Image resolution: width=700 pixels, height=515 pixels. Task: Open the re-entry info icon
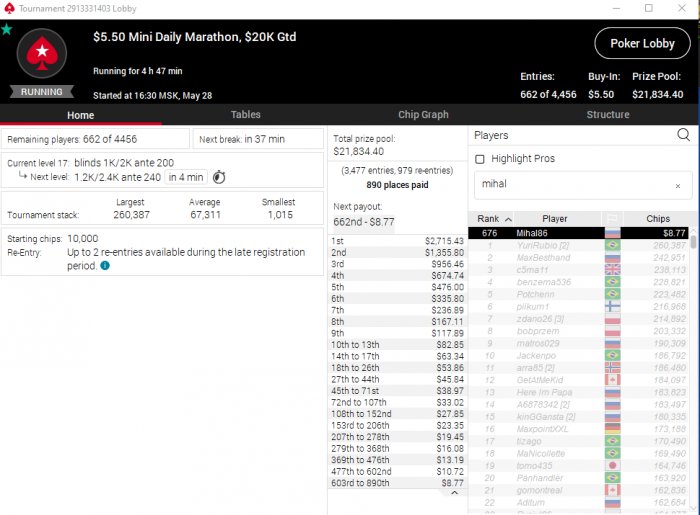[105, 266]
